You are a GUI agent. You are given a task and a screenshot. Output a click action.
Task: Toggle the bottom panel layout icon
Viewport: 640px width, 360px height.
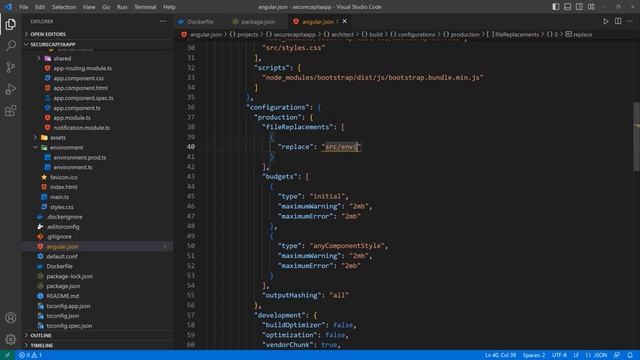pyautogui.click(x=567, y=7)
